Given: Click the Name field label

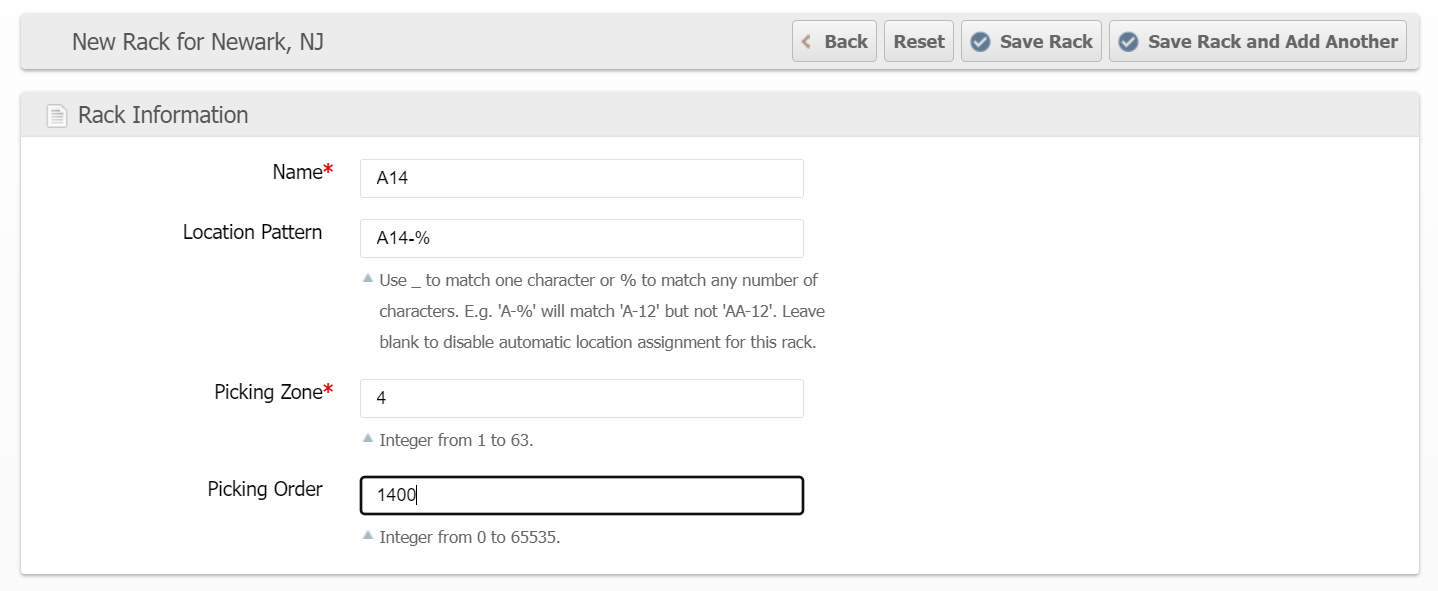Looking at the screenshot, I should click(x=297, y=172).
